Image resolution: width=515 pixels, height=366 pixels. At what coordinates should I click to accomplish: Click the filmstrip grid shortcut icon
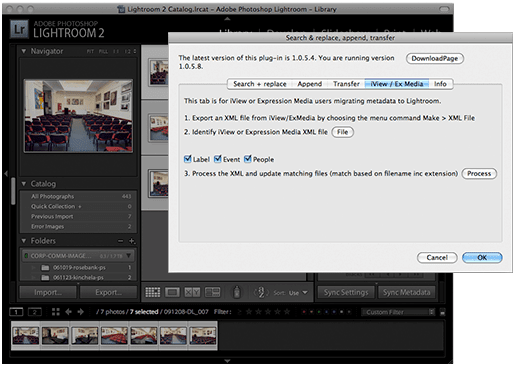[56, 312]
